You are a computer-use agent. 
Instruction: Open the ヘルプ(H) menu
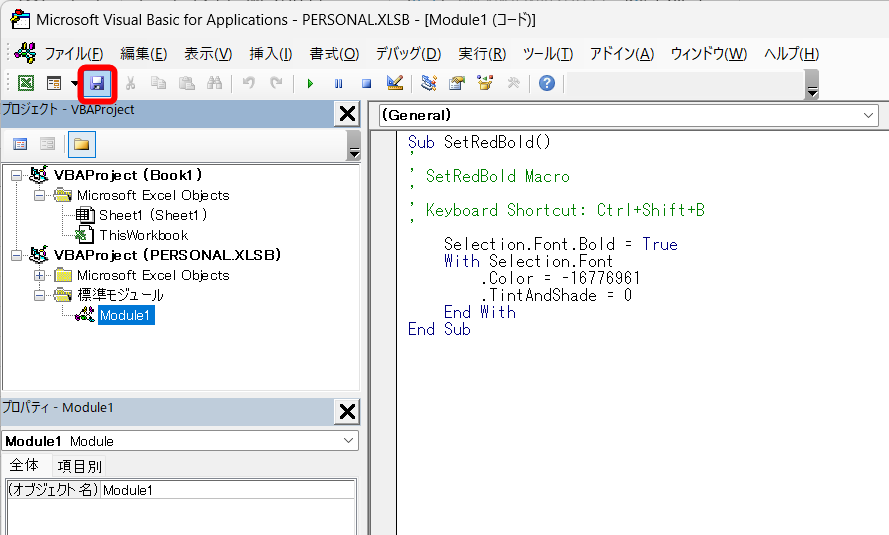(791, 54)
